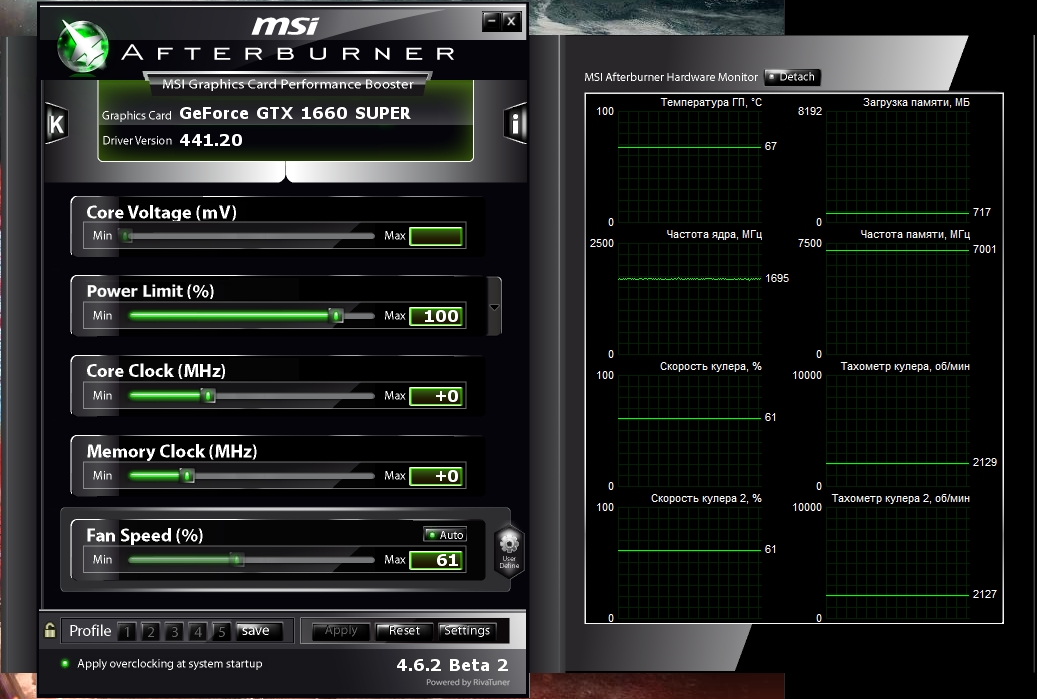Click the Memory Clock value field
The width and height of the screenshot is (1037, 699).
click(x=436, y=476)
